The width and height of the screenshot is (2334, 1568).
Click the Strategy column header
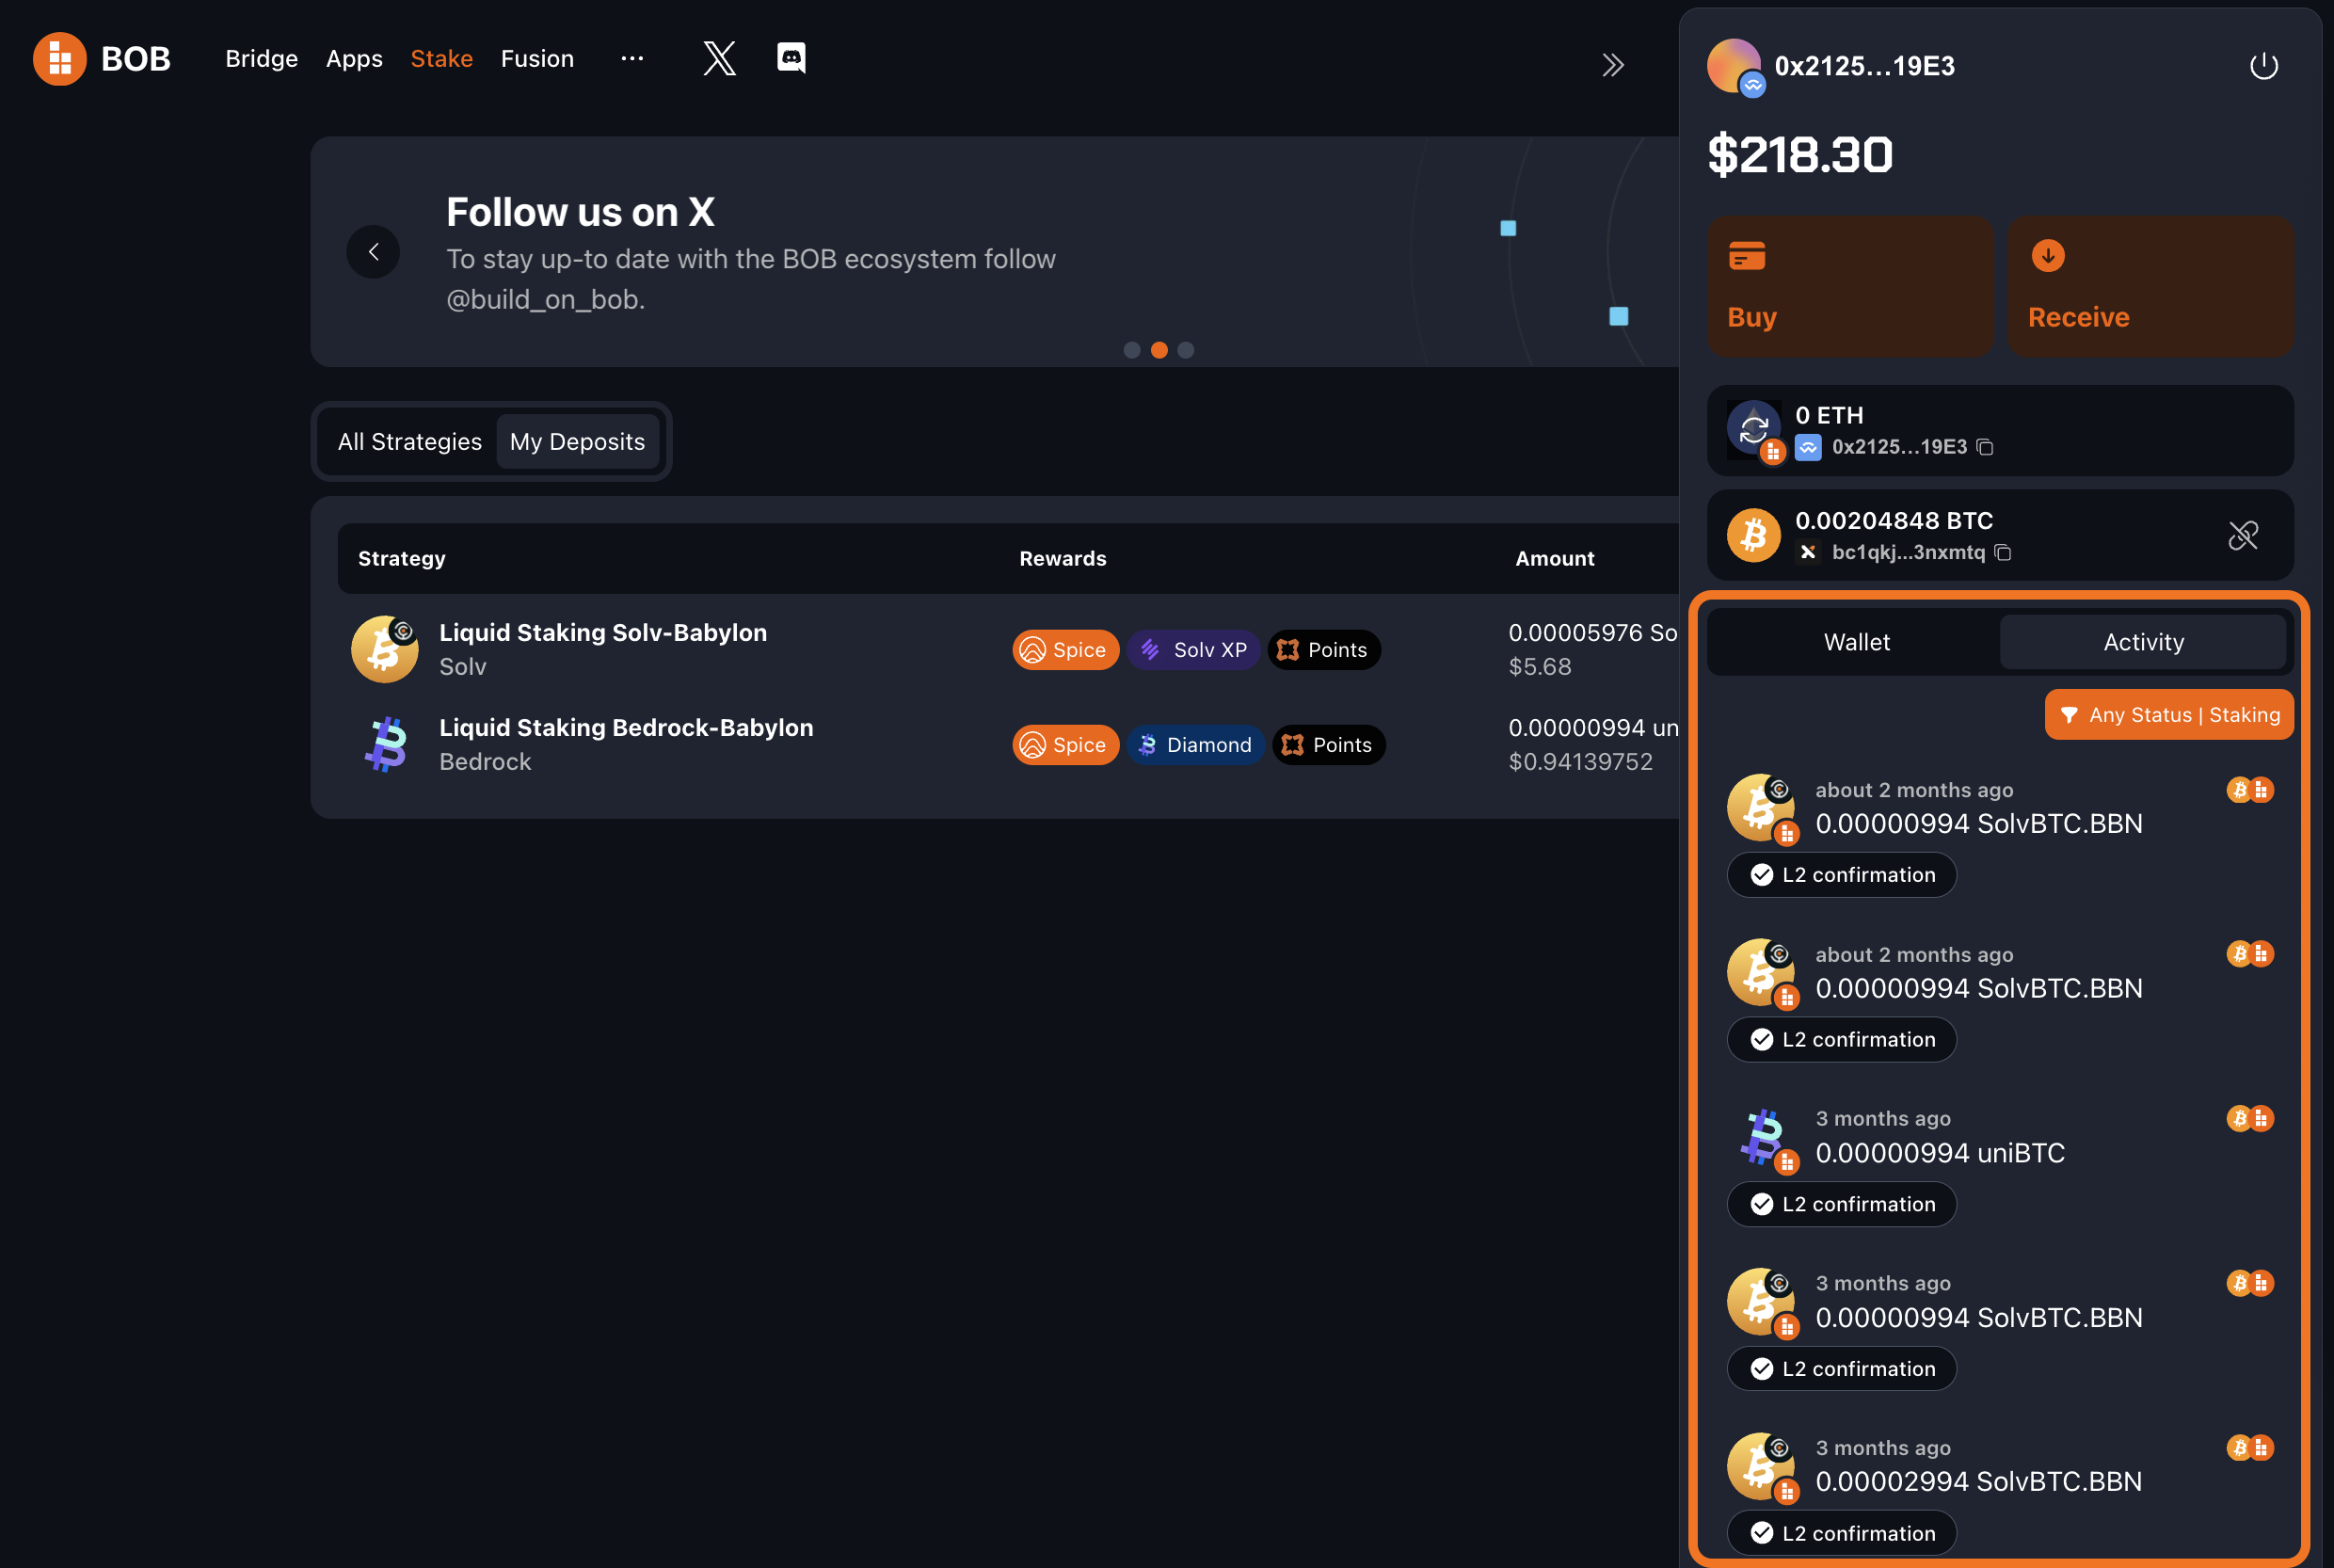point(402,559)
